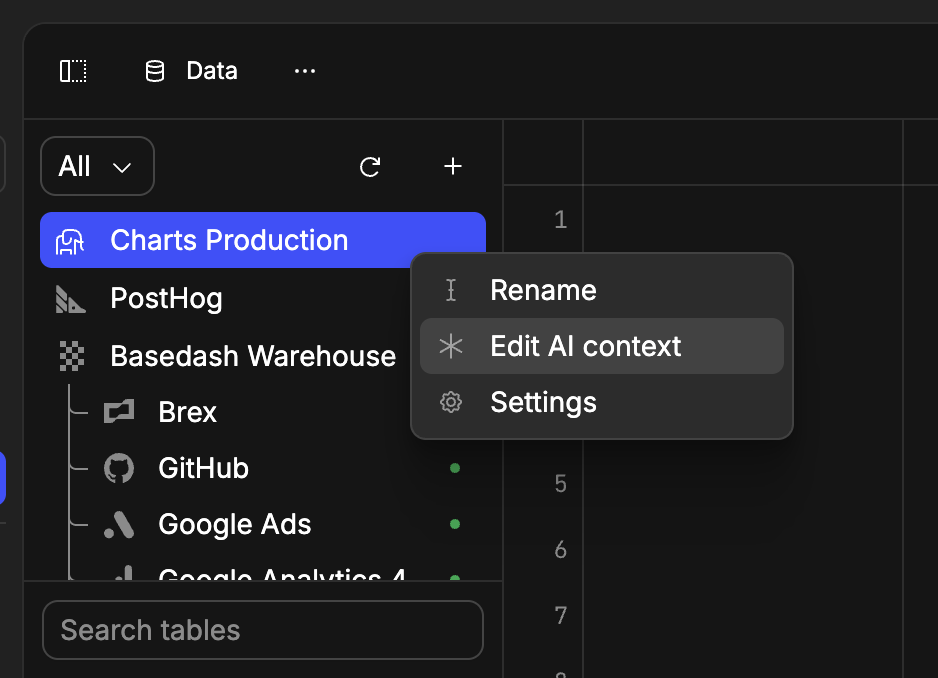
Task: Select Edit AI context option
Action: point(585,346)
